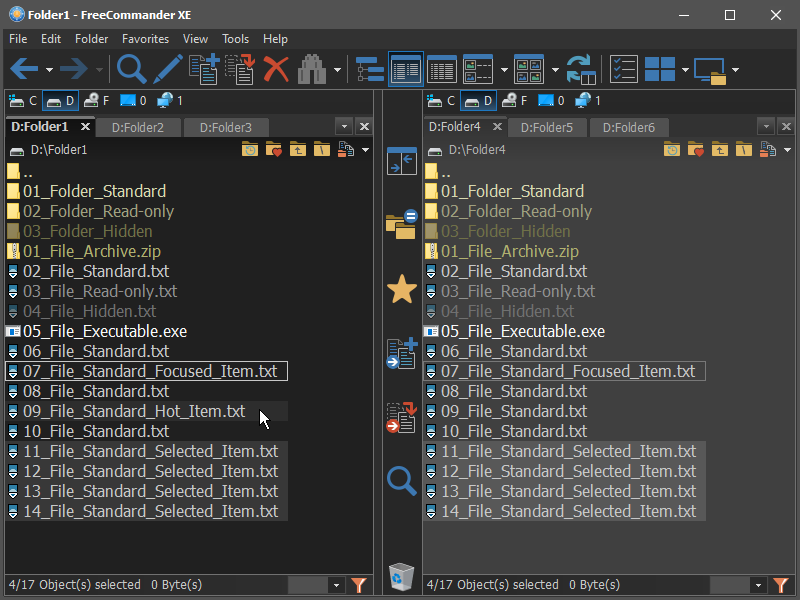
Task: Select drive C in the right drive bar
Action: click(x=441, y=100)
